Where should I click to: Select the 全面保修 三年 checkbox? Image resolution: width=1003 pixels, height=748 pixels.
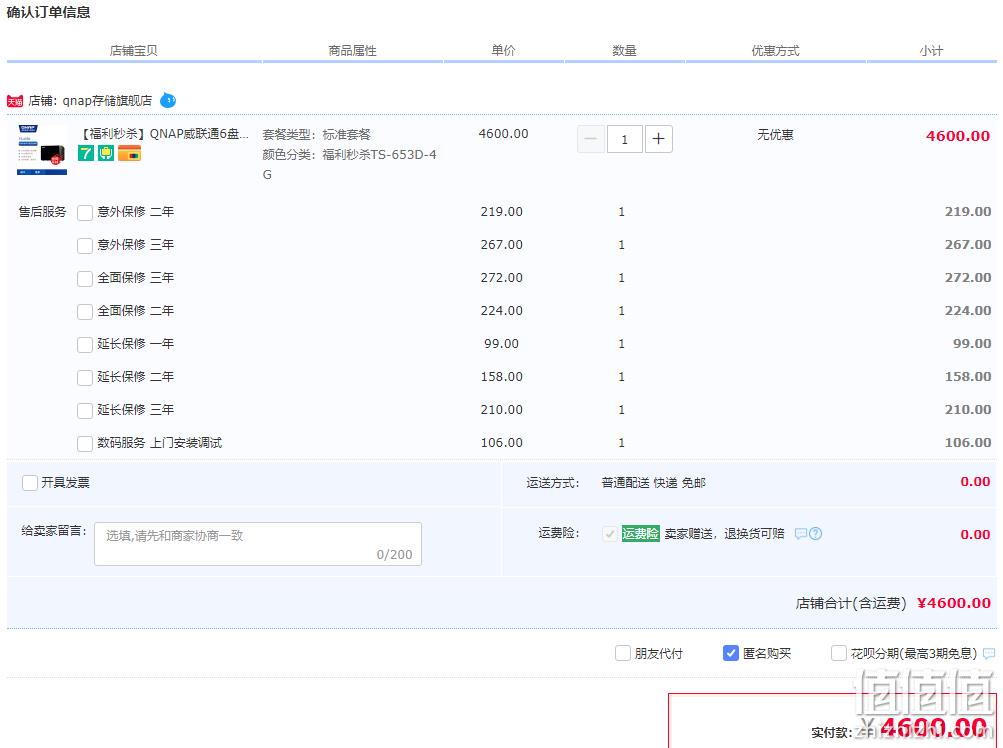coord(85,278)
